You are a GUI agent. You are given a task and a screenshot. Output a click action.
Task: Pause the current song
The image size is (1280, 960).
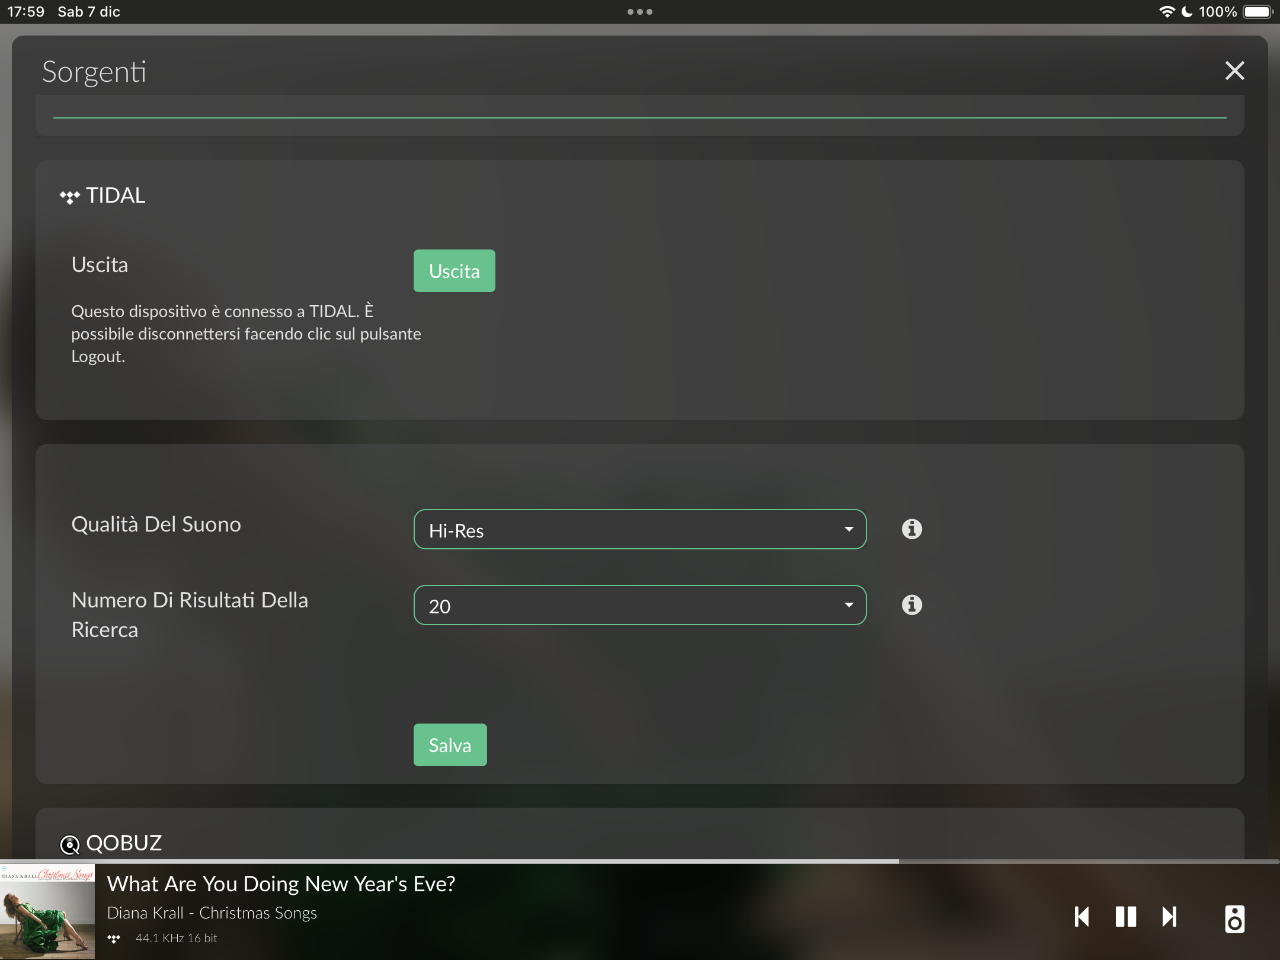pos(1126,917)
